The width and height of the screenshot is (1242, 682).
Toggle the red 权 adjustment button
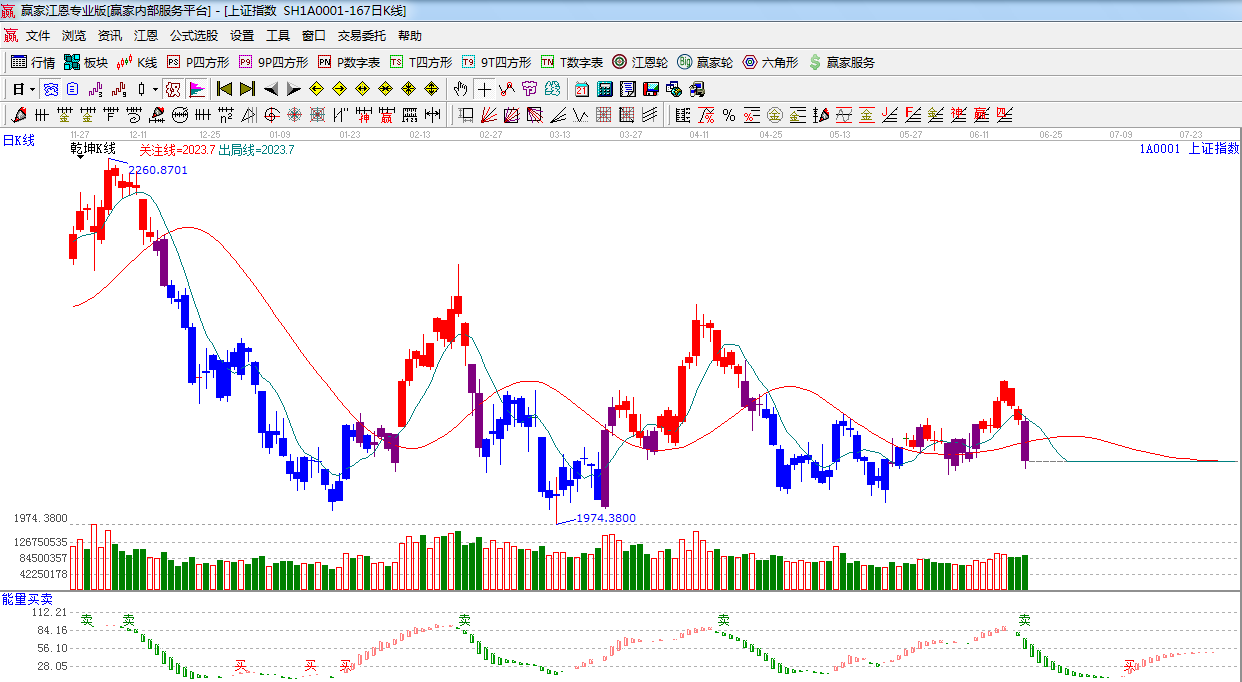tap(173, 89)
